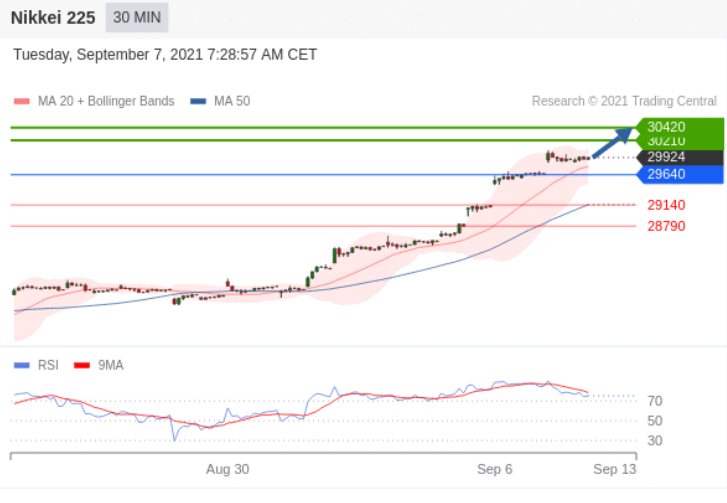Click the RSI legend line icon
The width and height of the screenshot is (727, 503).
21,365
